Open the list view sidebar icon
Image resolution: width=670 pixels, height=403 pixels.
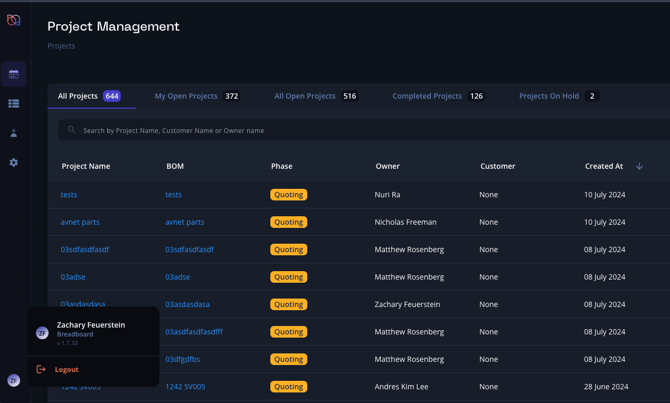(14, 104)
